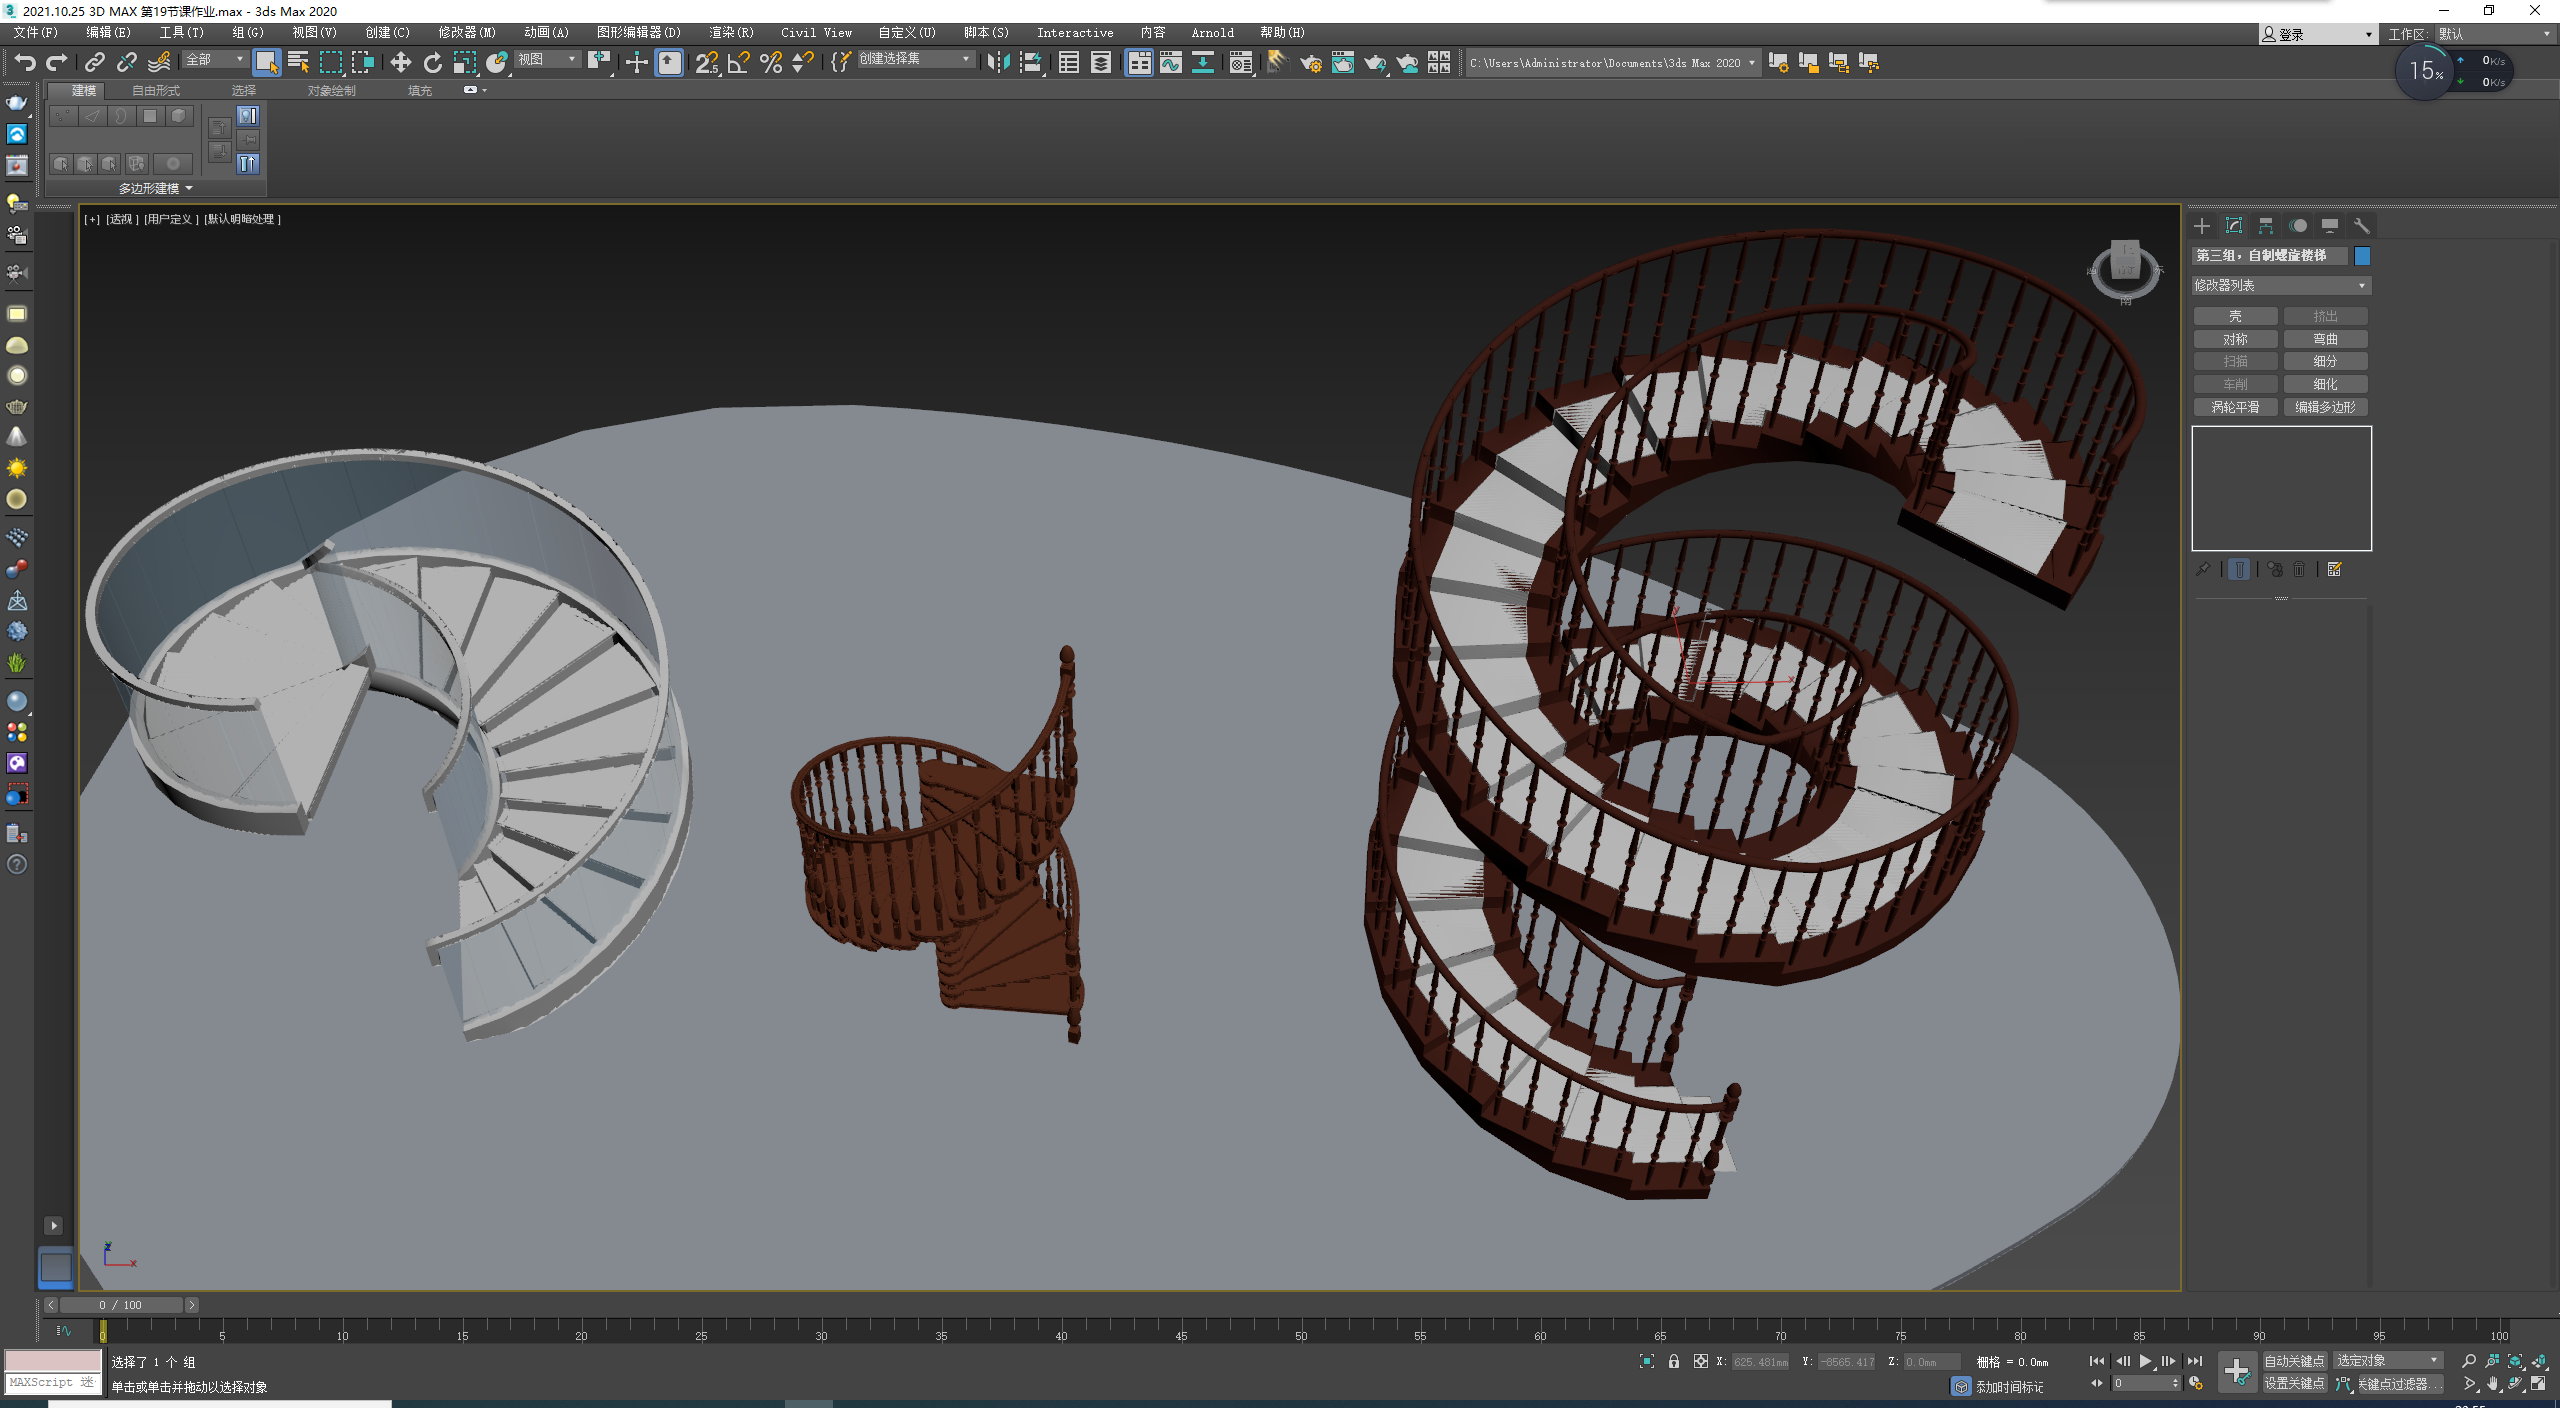Open the Modify panel tab icon

2234,226
